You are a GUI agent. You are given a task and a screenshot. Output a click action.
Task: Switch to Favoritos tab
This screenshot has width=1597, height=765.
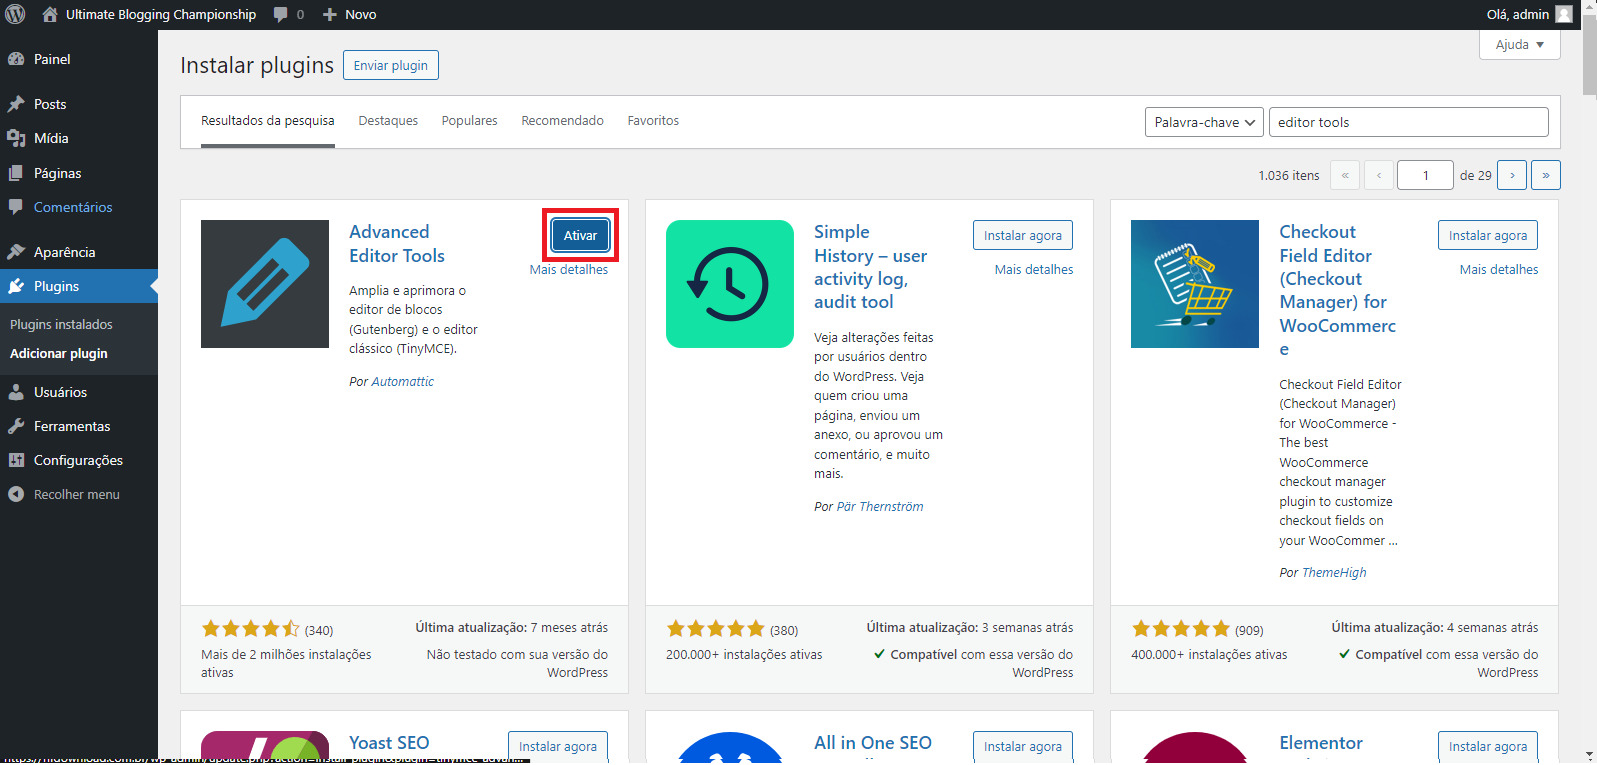click(x=653, y=121)
